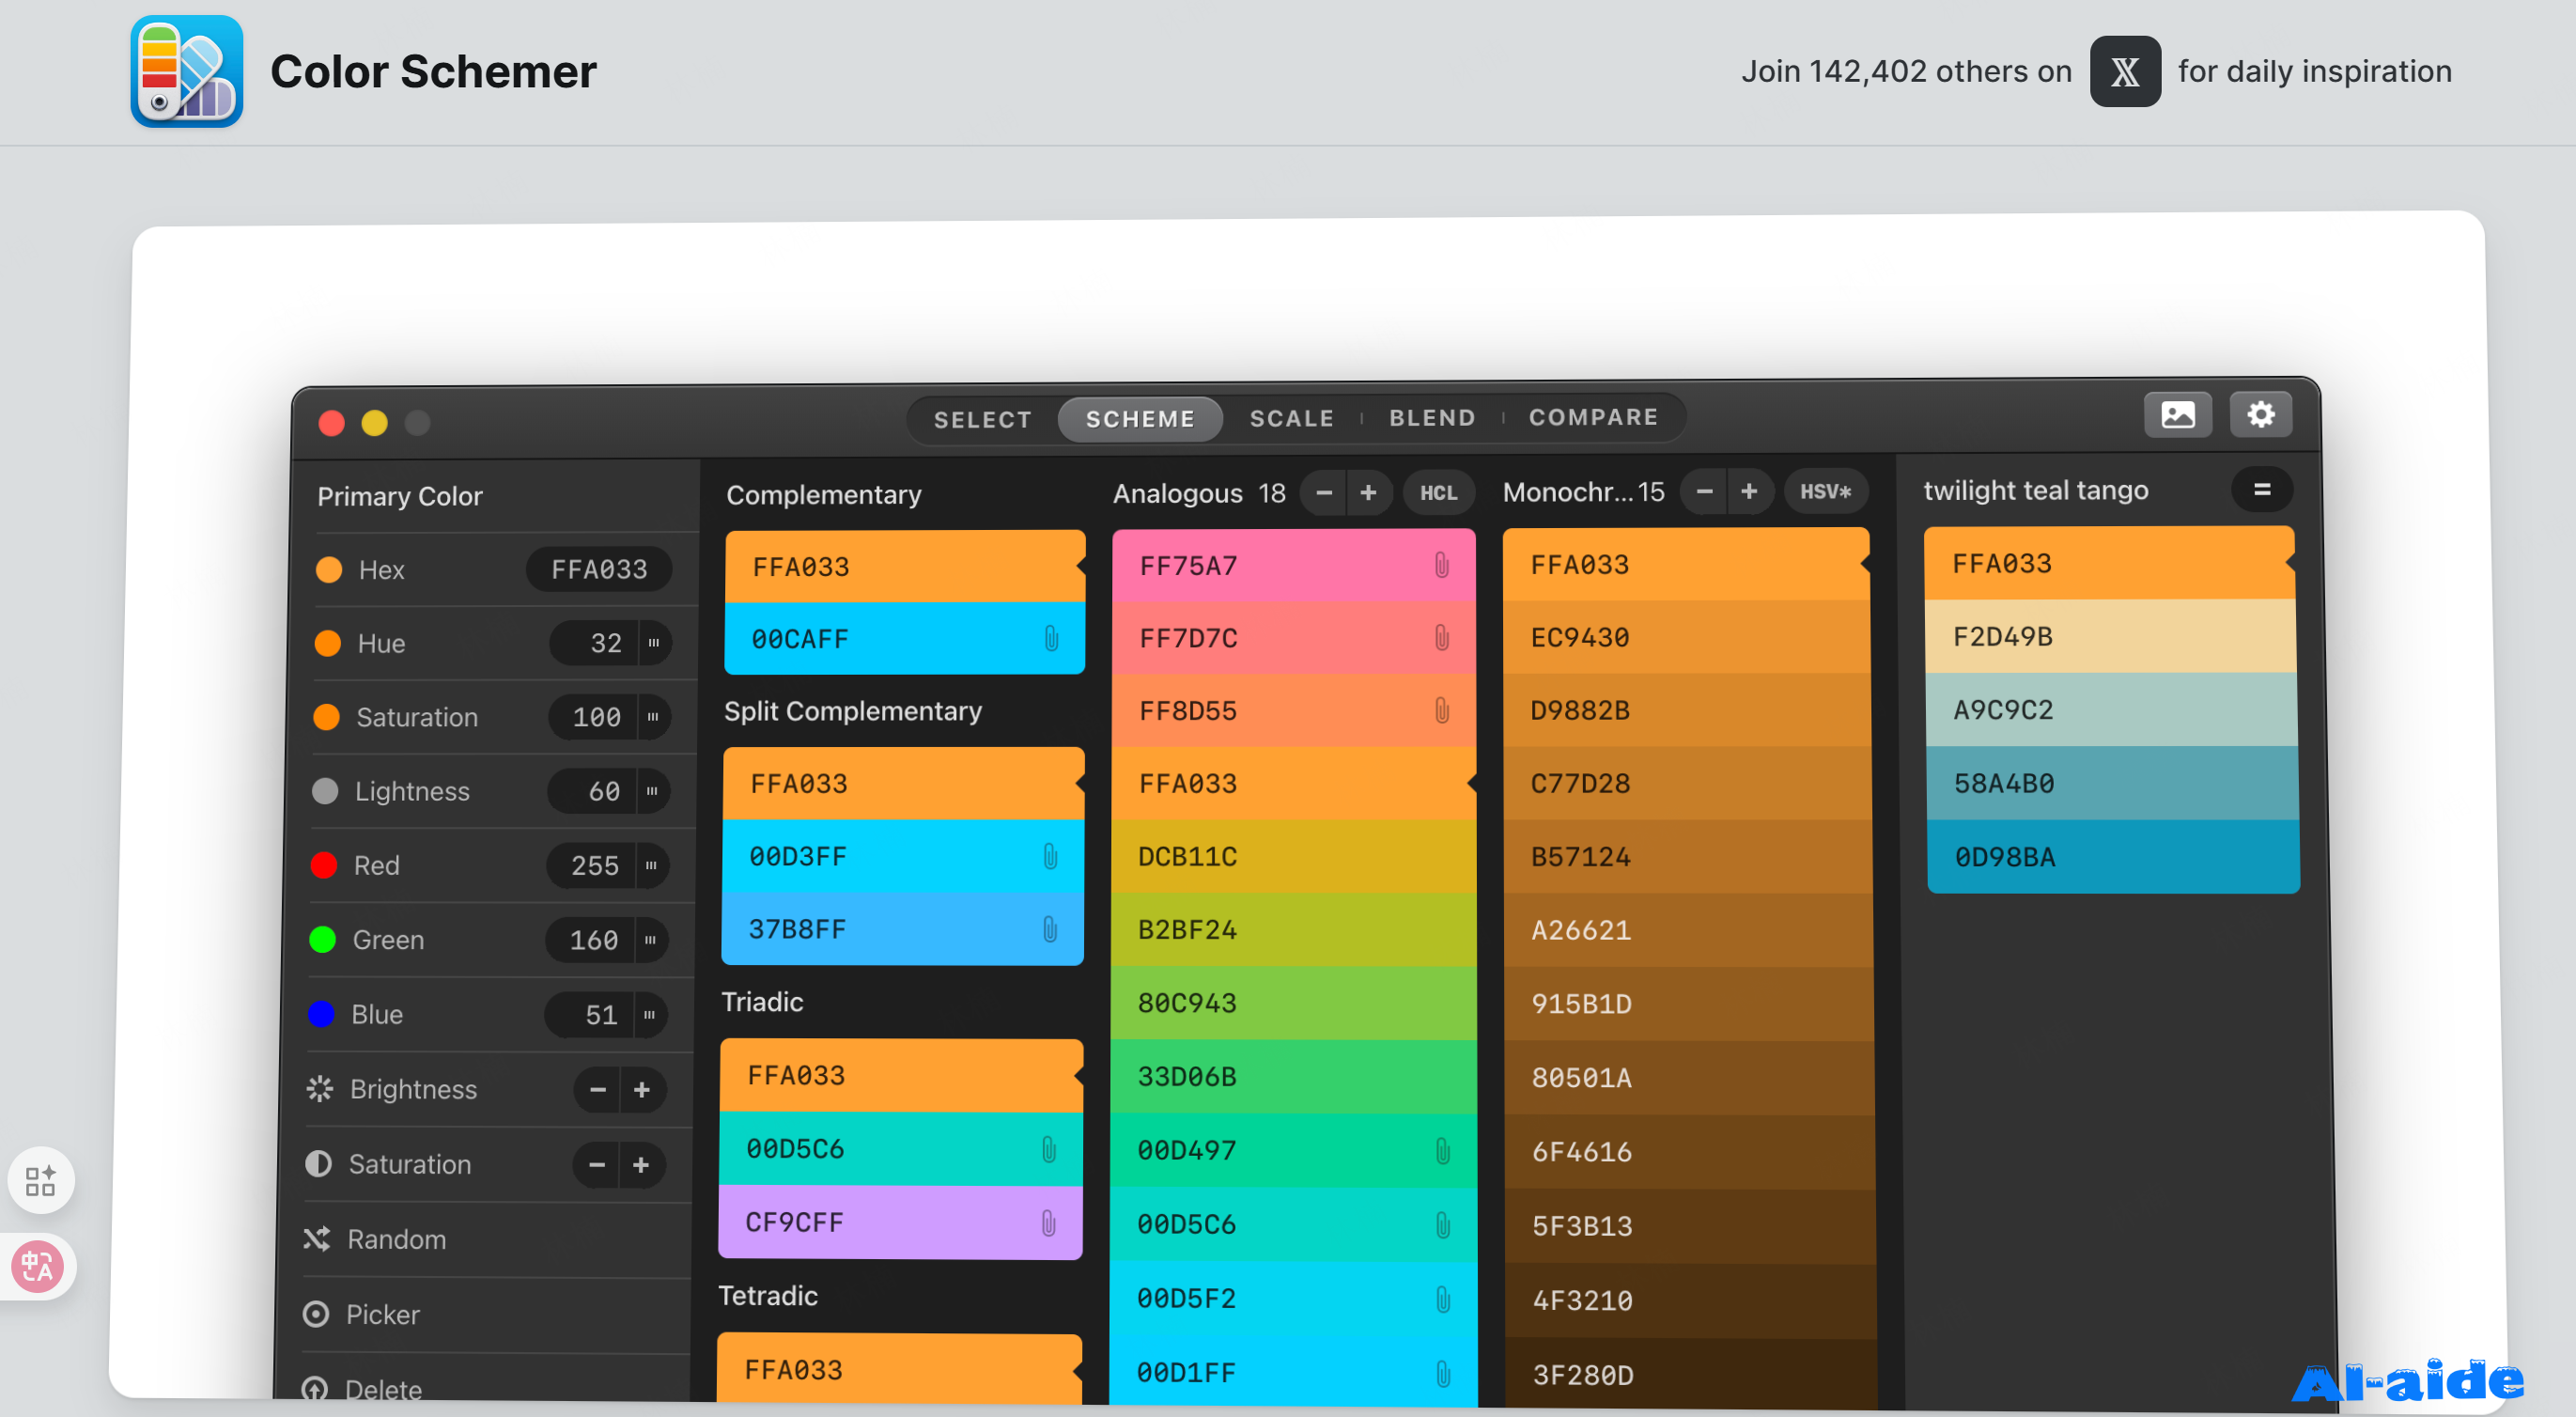Select the Monochromatic C77D28 swatch

coord(1686,783)
